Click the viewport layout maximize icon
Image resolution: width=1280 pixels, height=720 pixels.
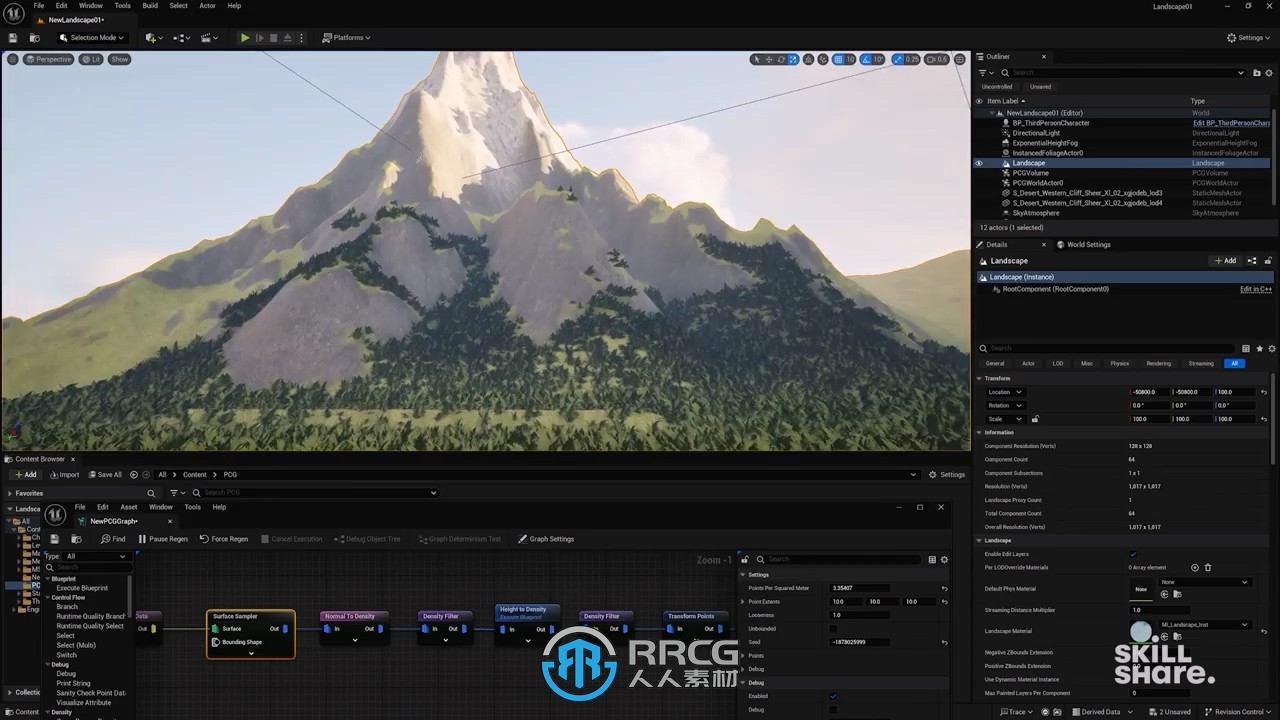point(960,59)
